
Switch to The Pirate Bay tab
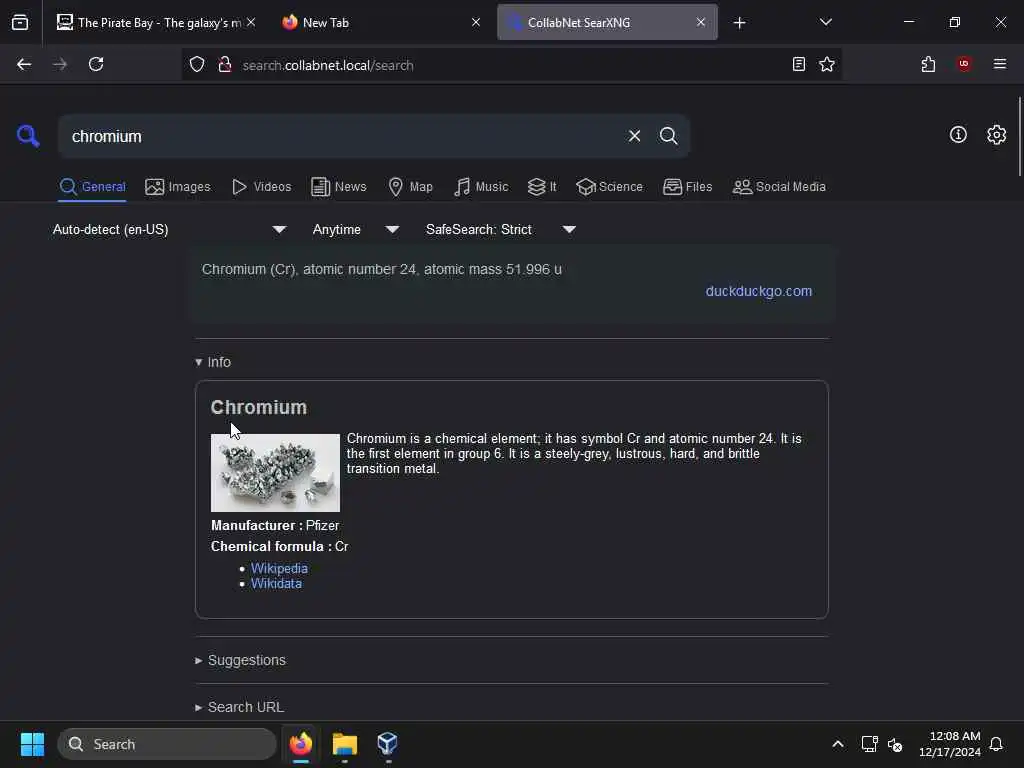point(148,23)
